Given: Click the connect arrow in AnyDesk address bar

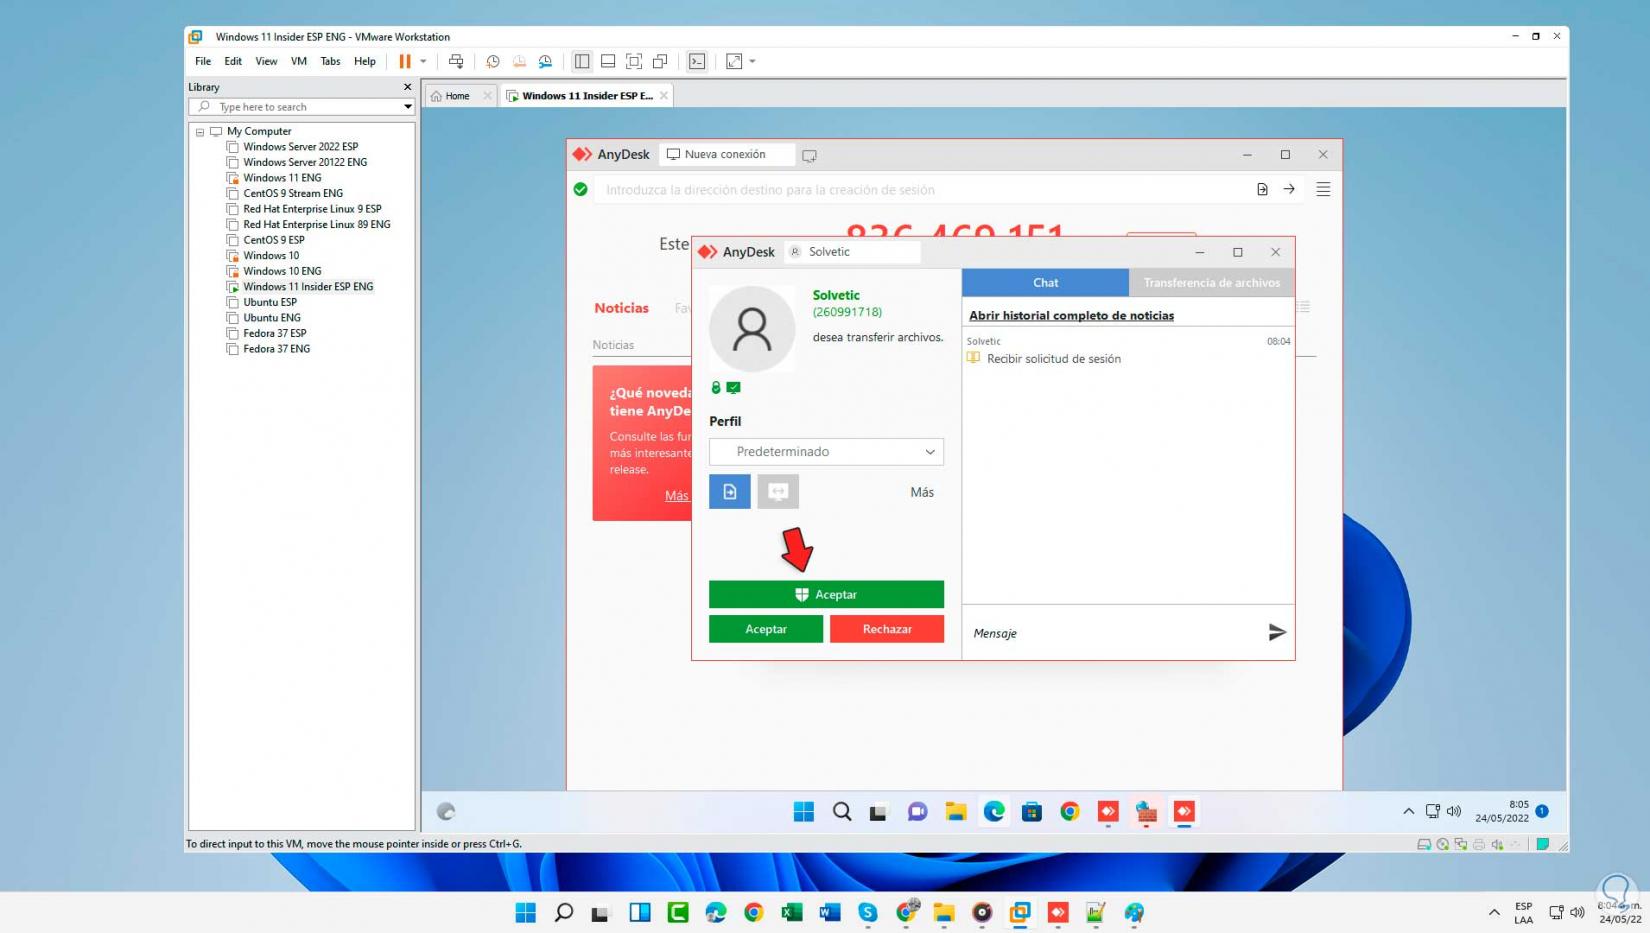Looking at the screenshot, I should pyautogui.click(x=1289, y=189).
